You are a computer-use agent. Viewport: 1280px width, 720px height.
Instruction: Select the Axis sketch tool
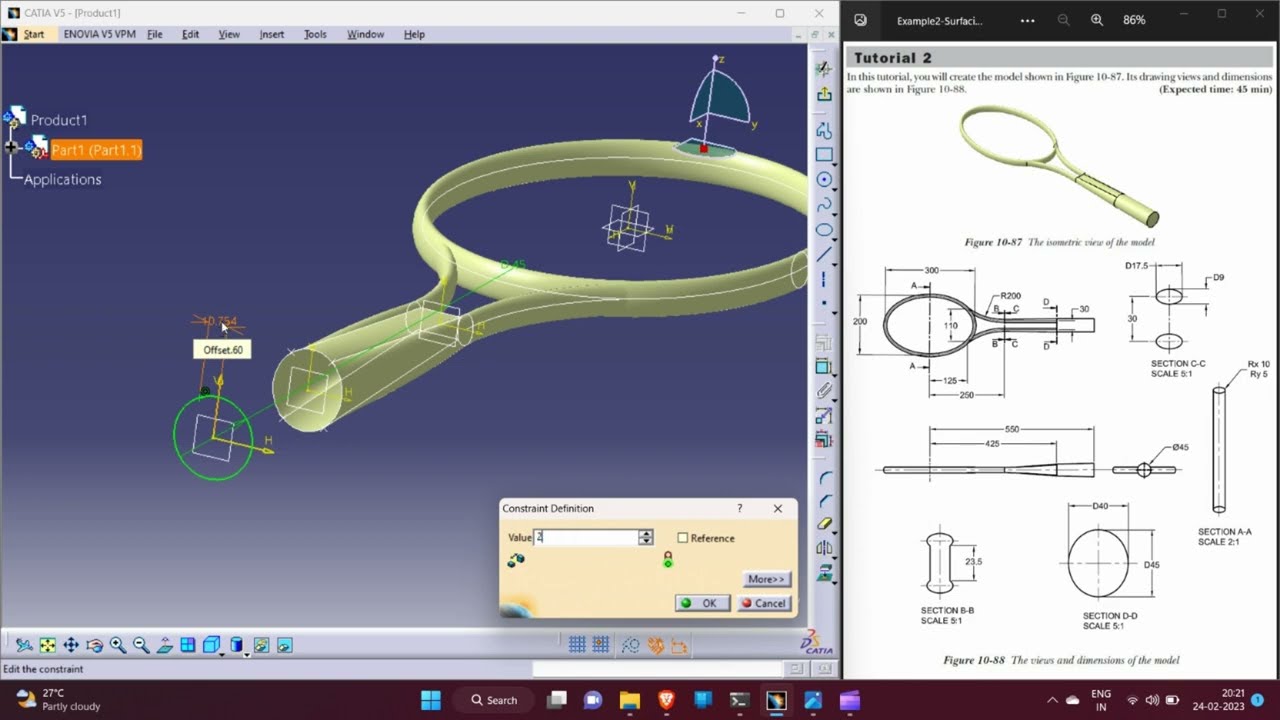[x=824, y=279]
